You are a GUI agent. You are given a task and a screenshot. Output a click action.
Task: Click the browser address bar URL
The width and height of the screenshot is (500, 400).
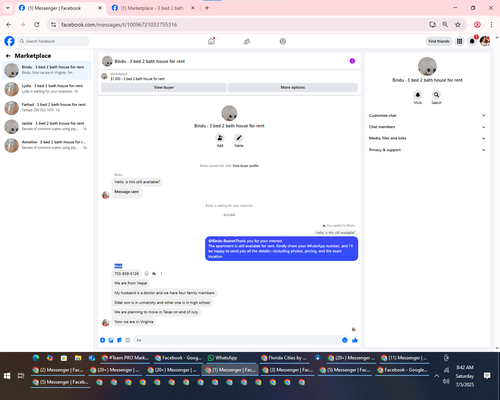(x=119, y=25)
